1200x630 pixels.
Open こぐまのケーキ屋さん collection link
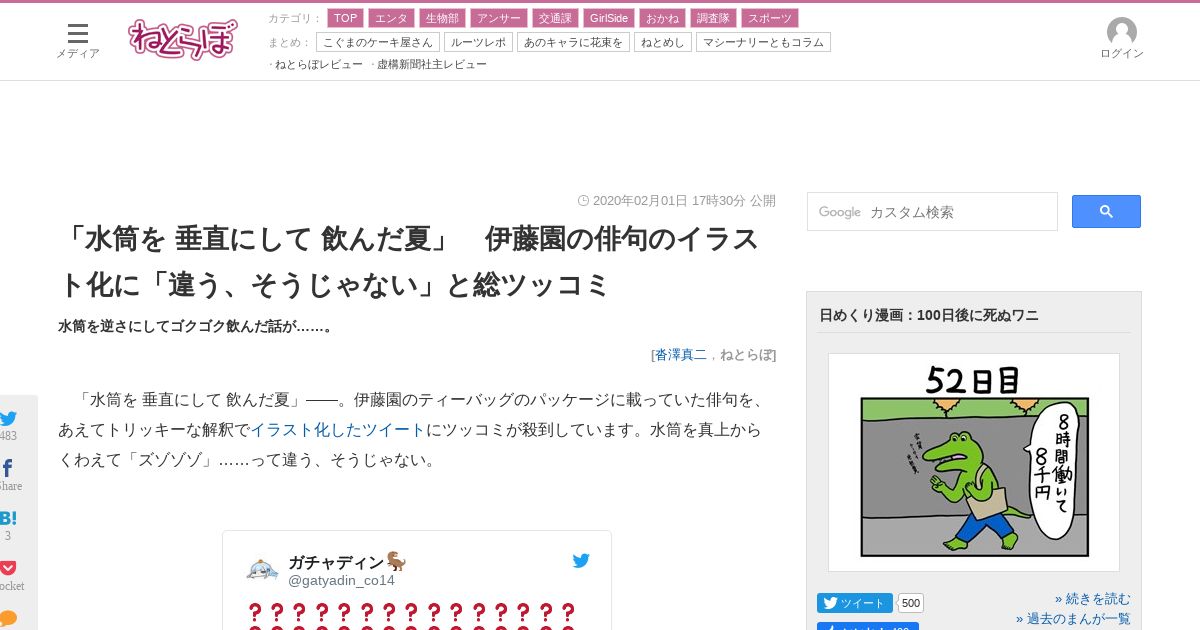(x=378, y=42)
